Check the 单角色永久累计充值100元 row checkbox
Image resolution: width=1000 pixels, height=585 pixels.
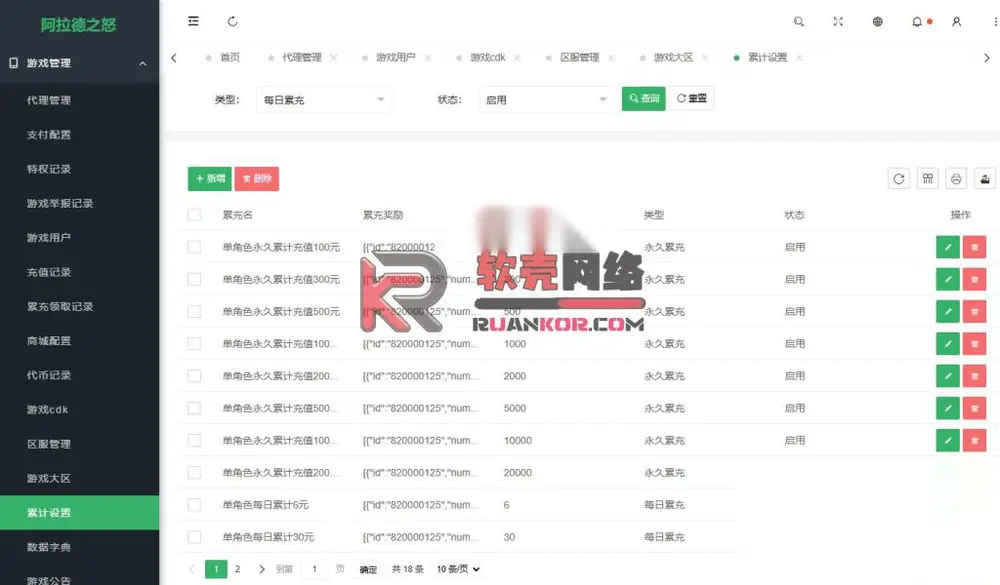(195, 247)
